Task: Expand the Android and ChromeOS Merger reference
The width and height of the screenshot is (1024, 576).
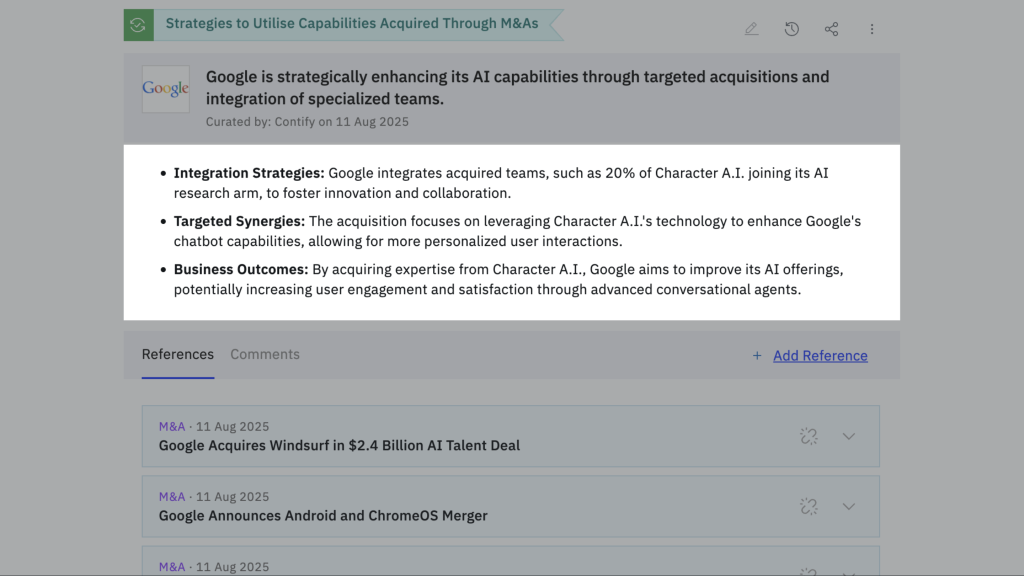Action: pos(849,506)
